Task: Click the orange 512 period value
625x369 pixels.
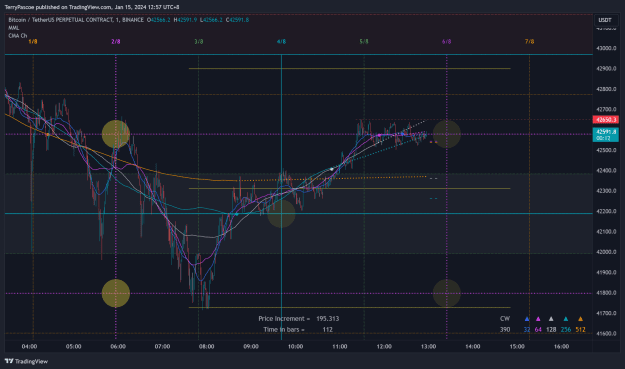Action: (580, 330)
